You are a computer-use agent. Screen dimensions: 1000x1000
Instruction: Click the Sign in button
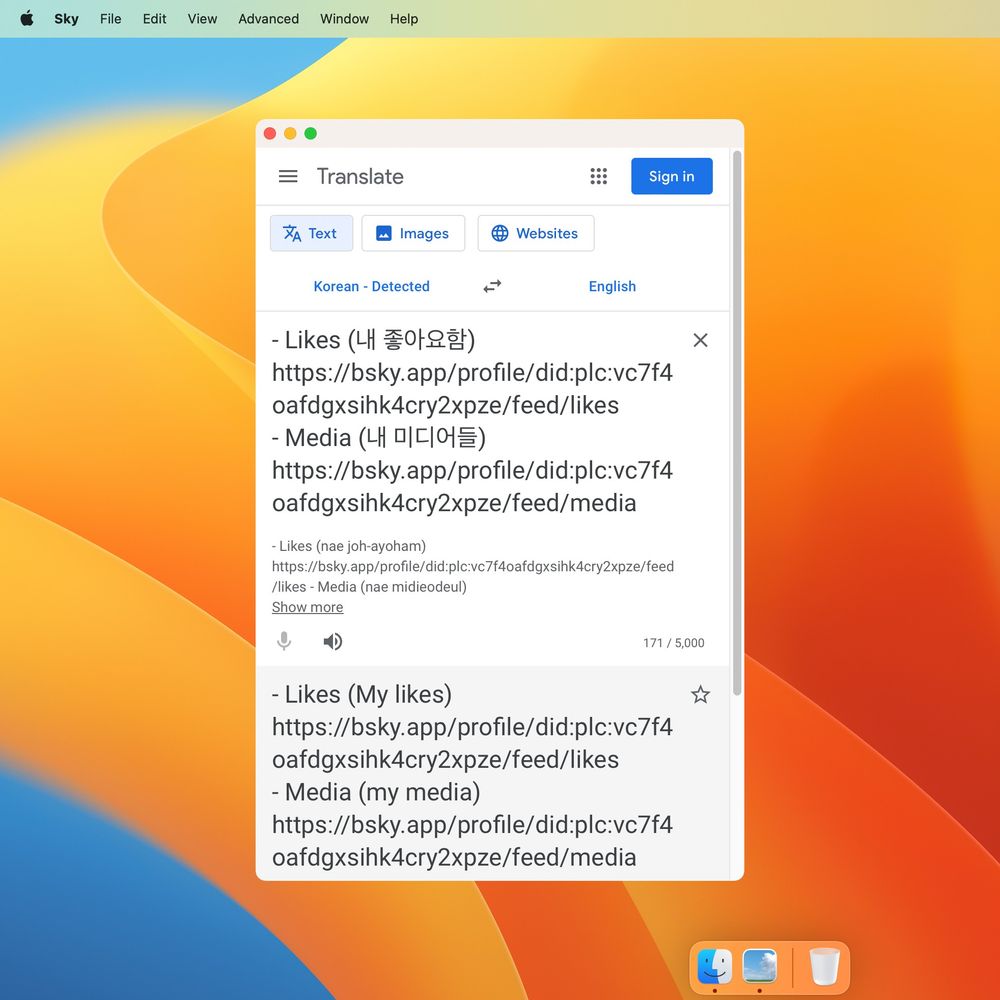click(672, 176)
